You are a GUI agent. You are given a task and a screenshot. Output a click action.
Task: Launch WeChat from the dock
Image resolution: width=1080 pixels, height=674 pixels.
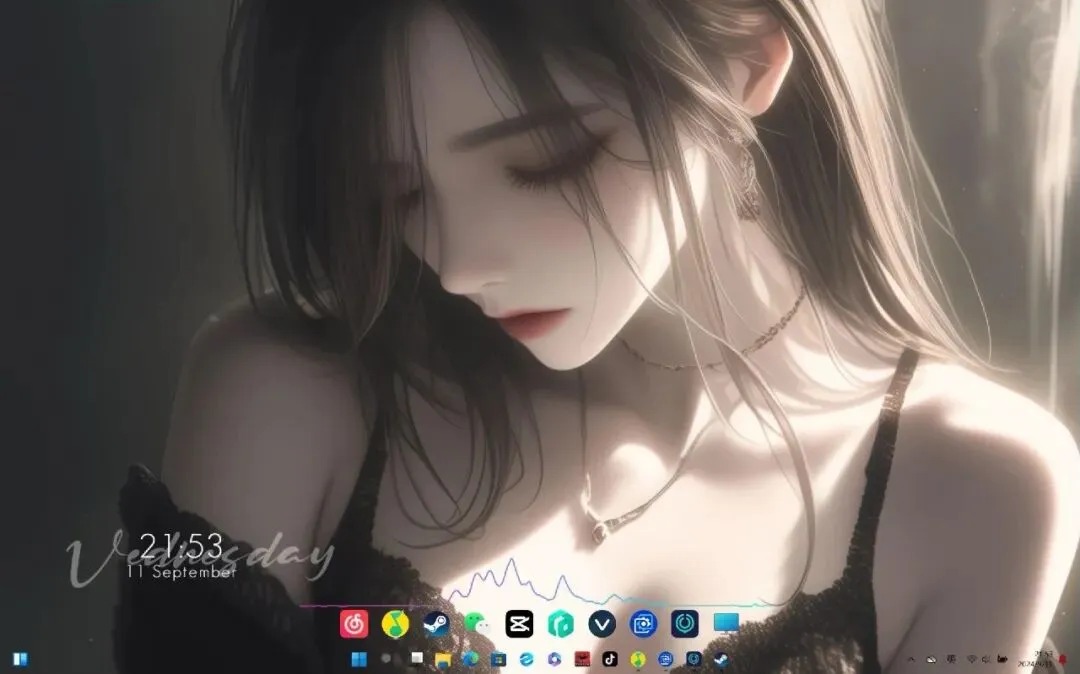(x=477, y=624)
